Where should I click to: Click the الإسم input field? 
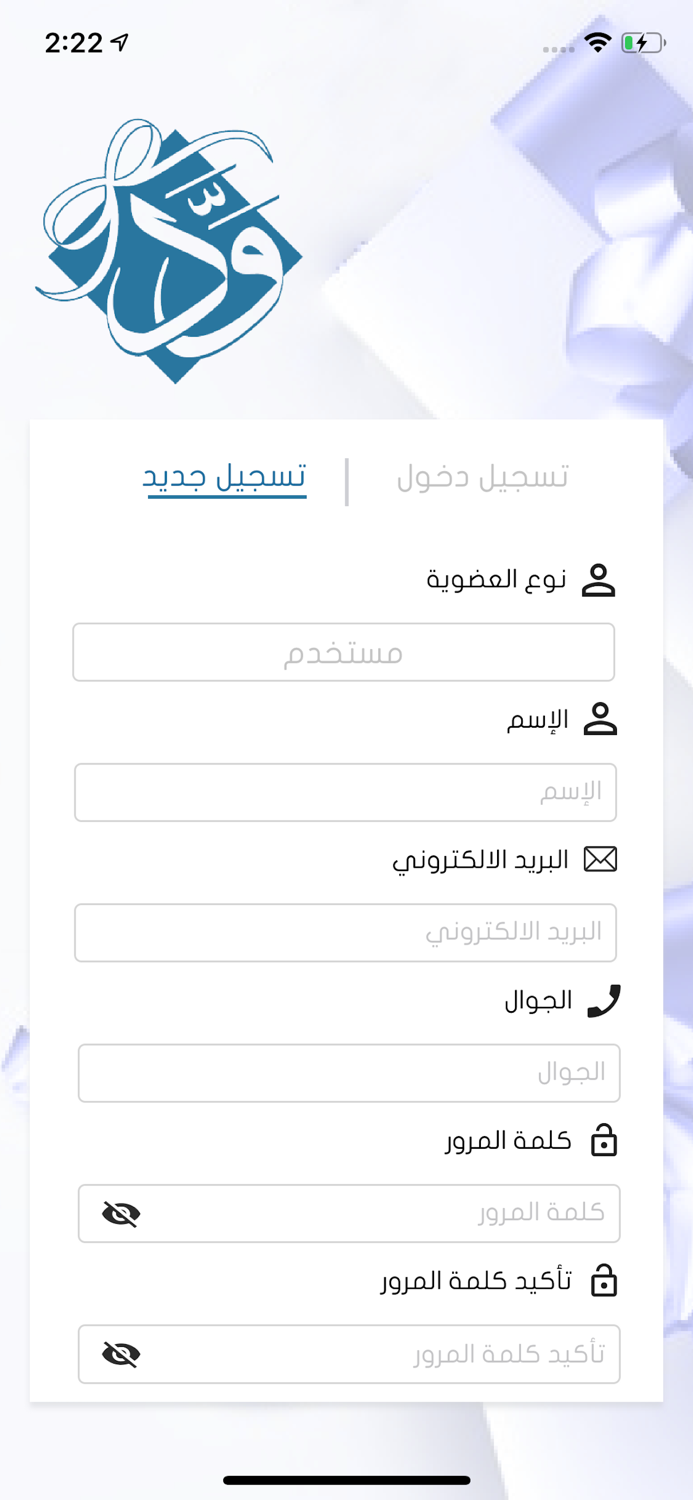(x=345, y=792)
